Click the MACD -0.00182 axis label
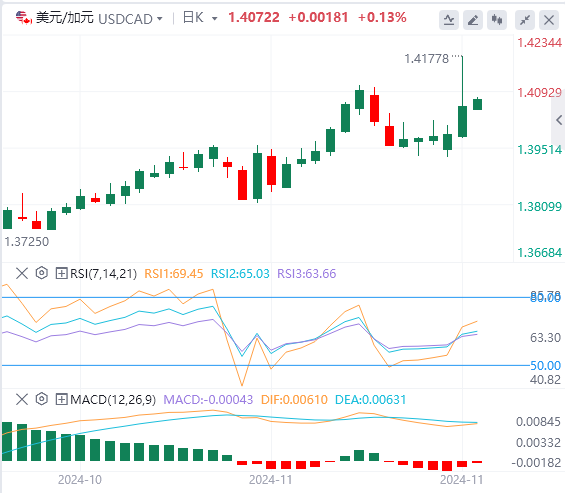The image size is (565, 493). [536, 463]
